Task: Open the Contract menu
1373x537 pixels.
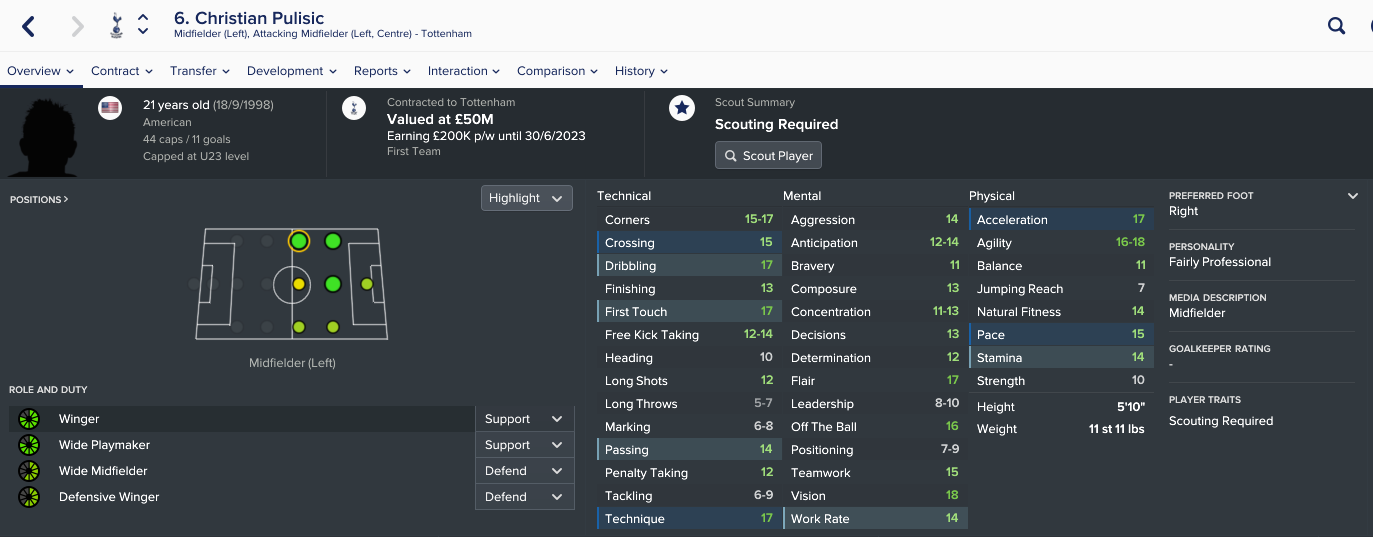Action: [x=122, y=71]
